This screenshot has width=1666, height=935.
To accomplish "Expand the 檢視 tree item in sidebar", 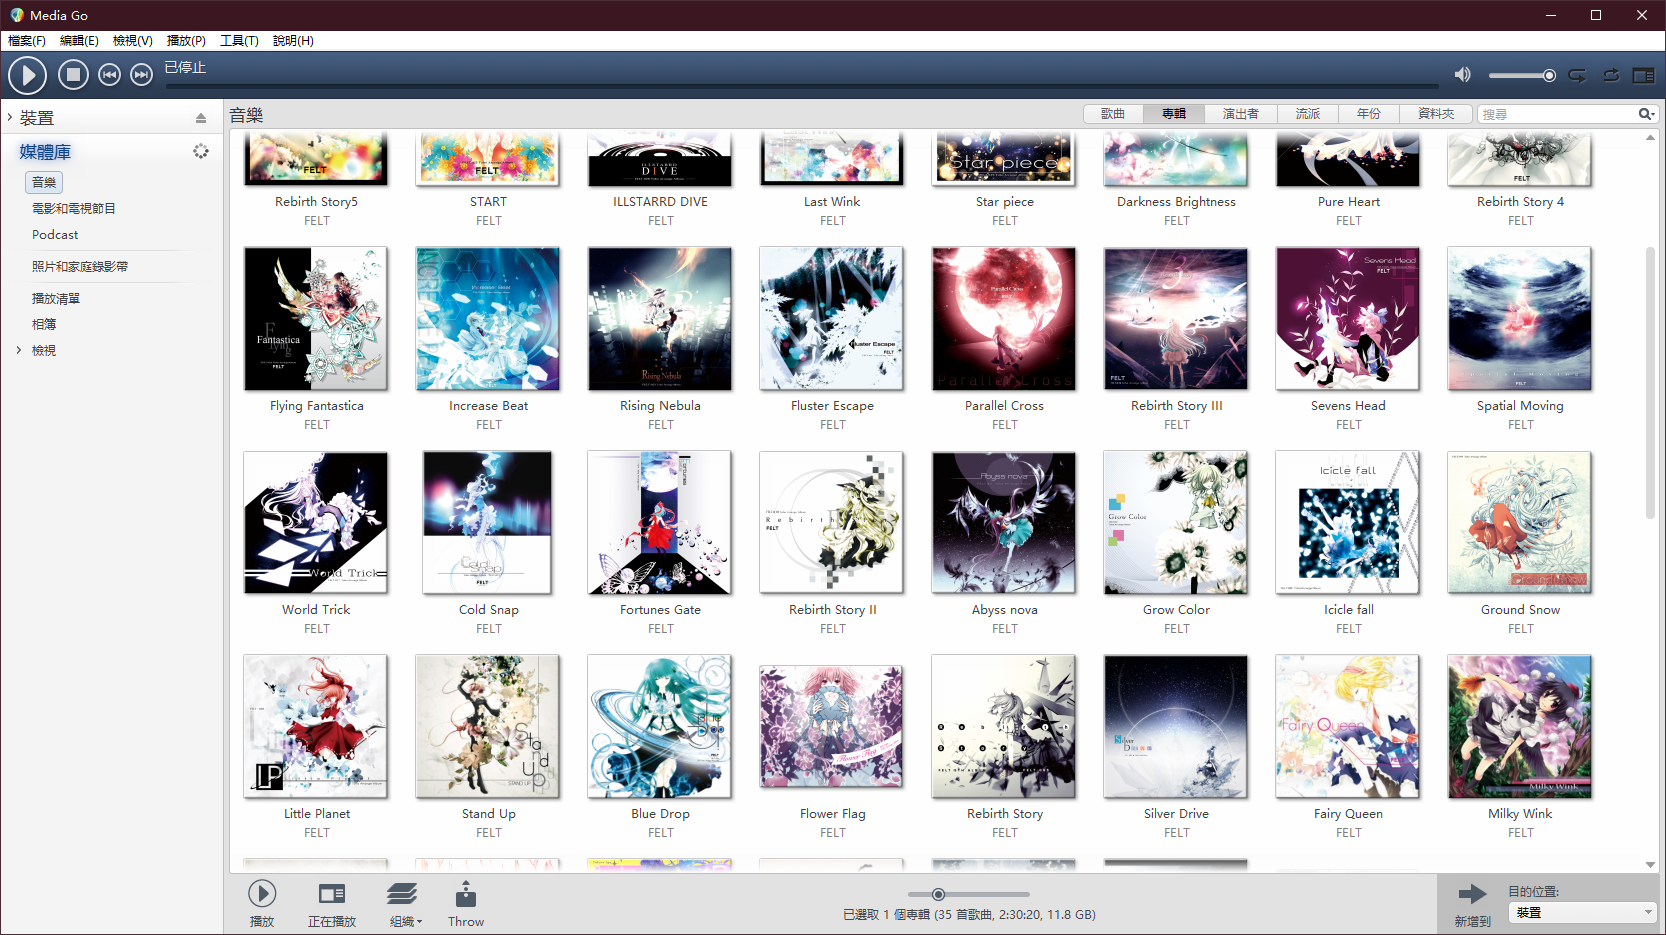I will point(18,350).
